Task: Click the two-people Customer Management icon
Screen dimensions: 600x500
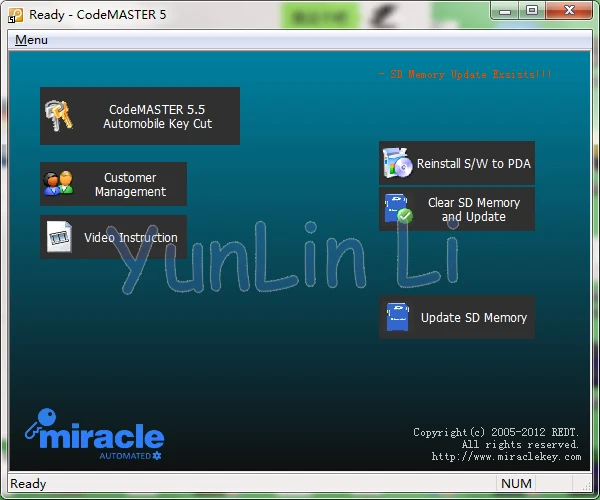Action: click(58, 184)
